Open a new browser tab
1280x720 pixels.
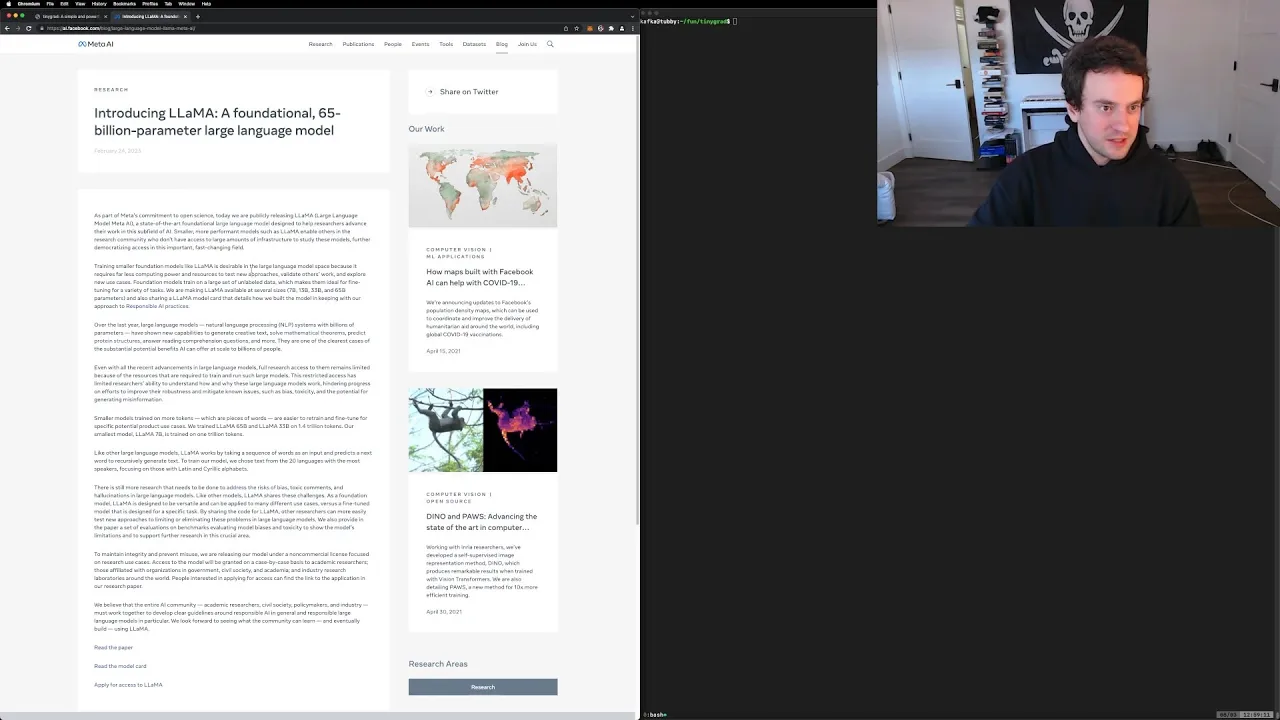198,16
